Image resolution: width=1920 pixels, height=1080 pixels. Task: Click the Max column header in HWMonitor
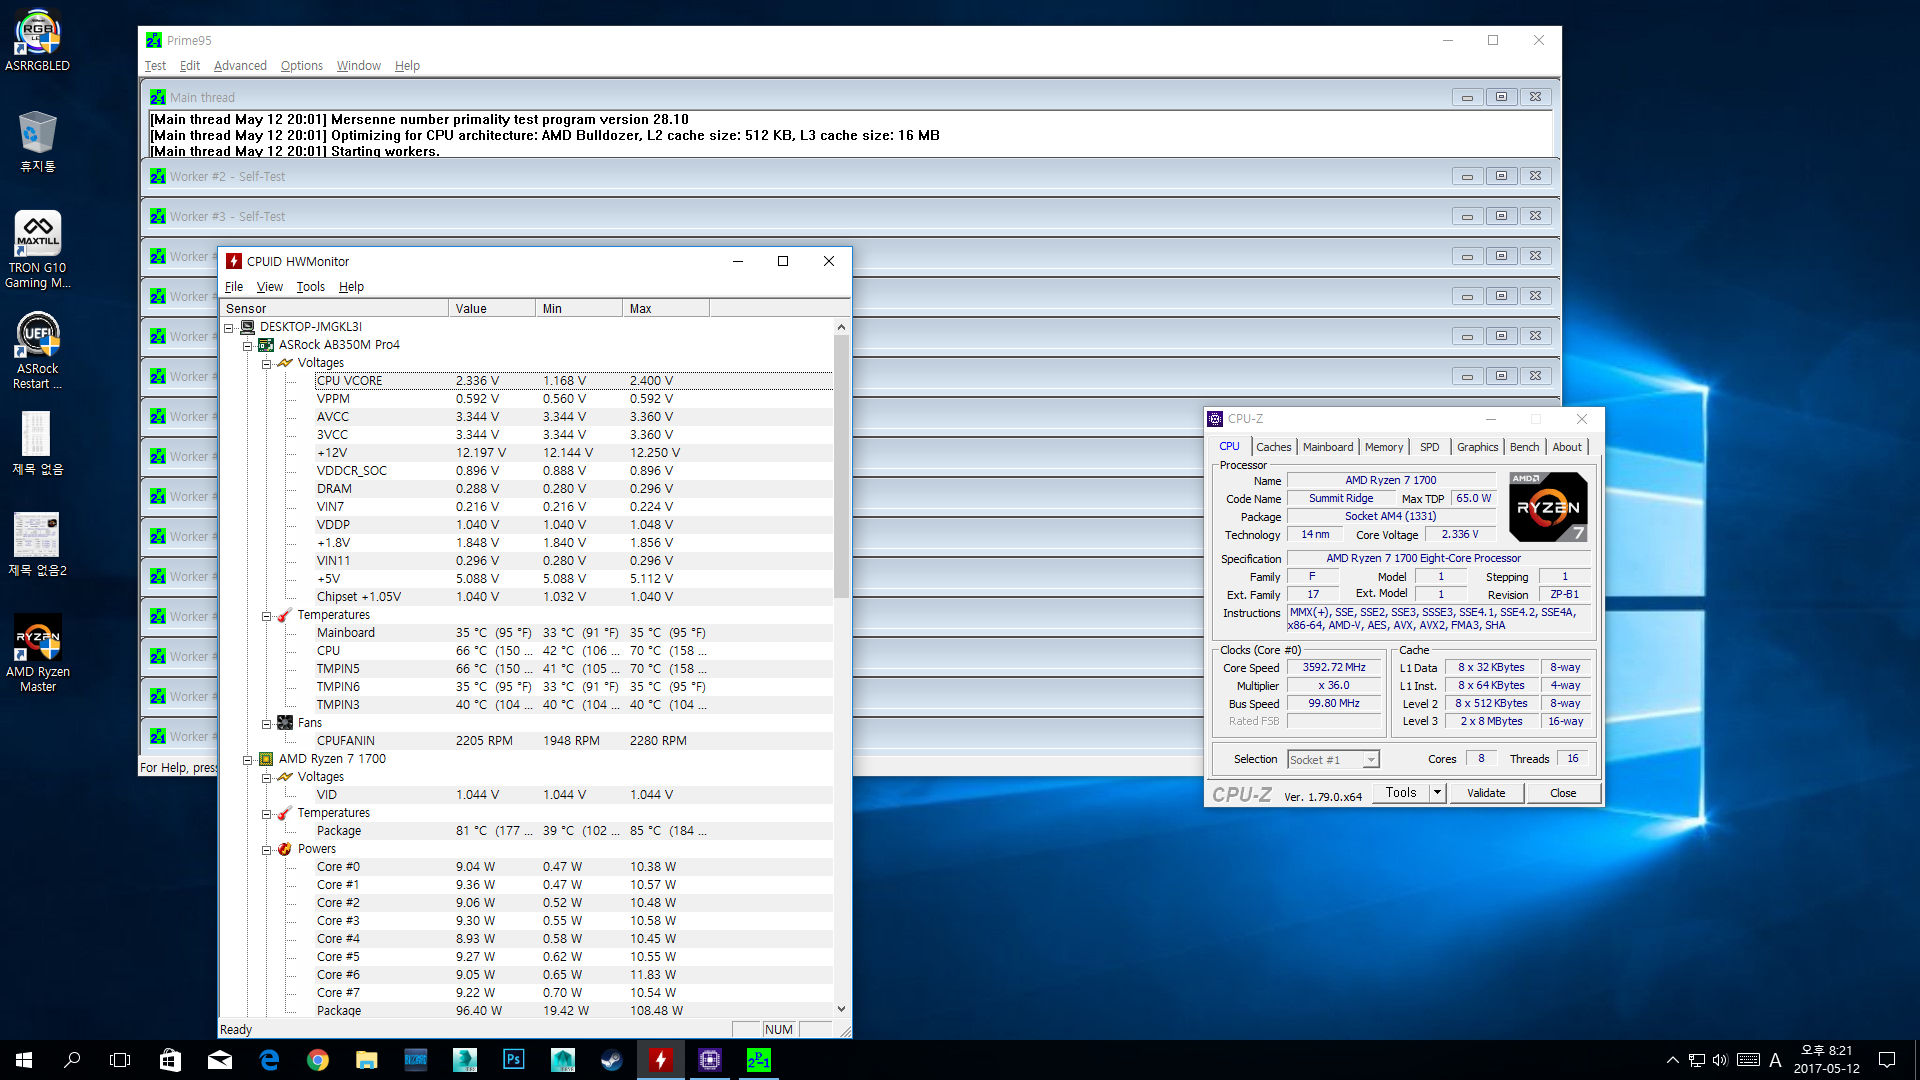(x=665, y=309)
